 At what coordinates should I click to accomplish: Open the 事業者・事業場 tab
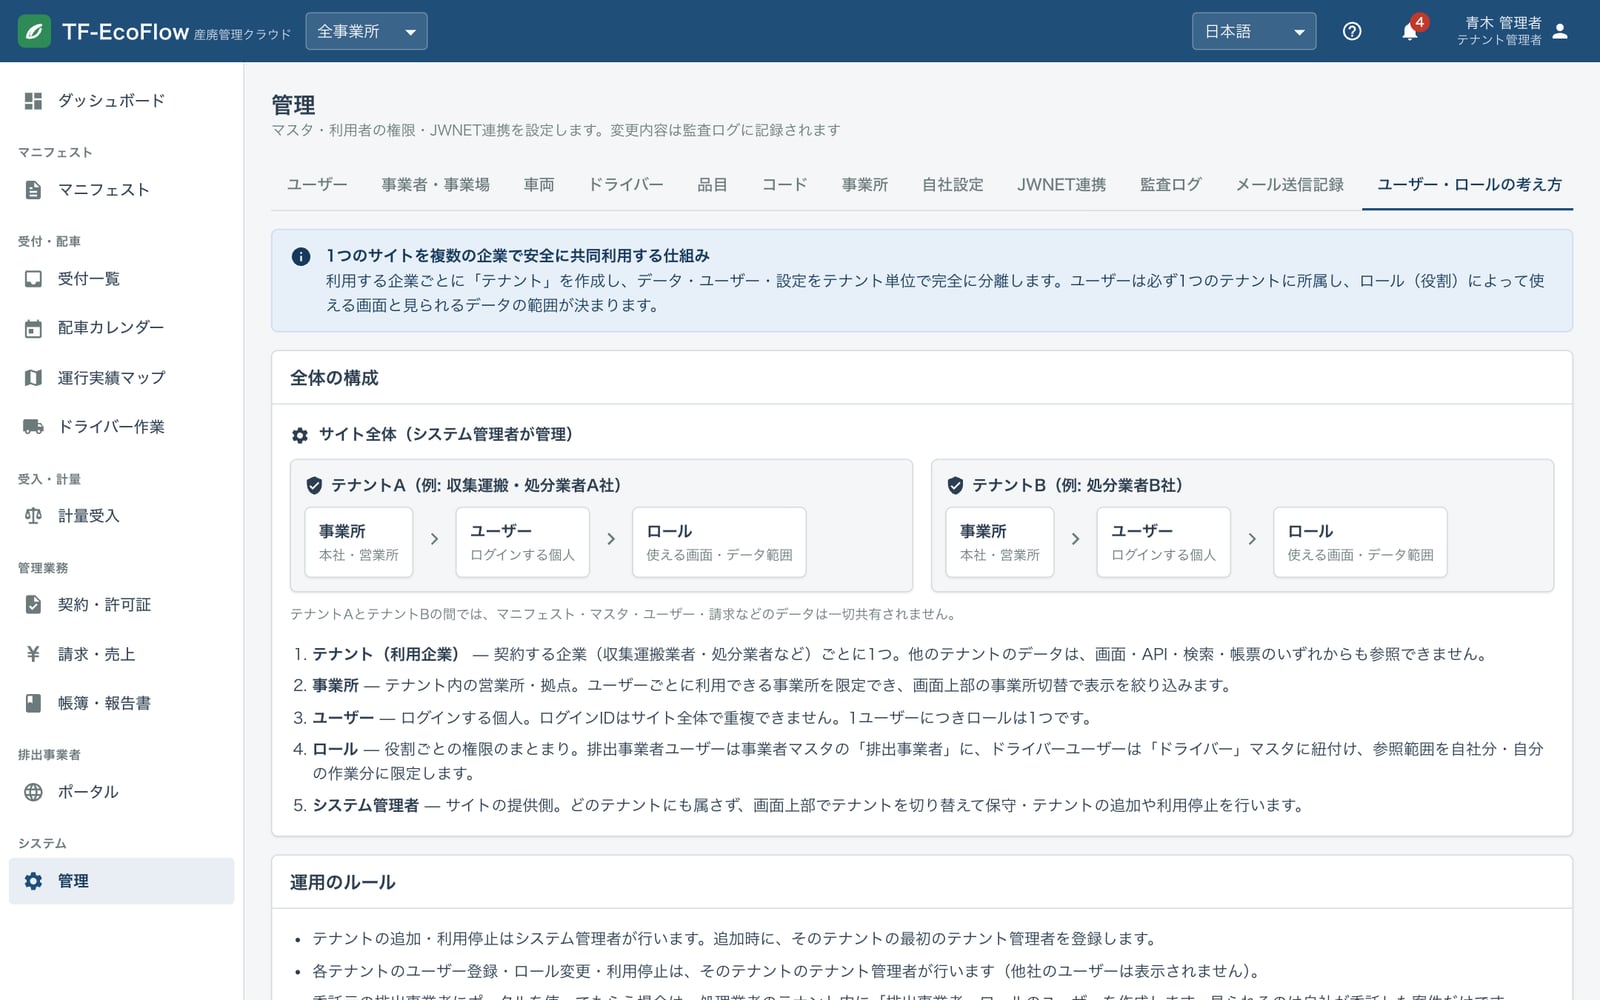tap(435, 185)
